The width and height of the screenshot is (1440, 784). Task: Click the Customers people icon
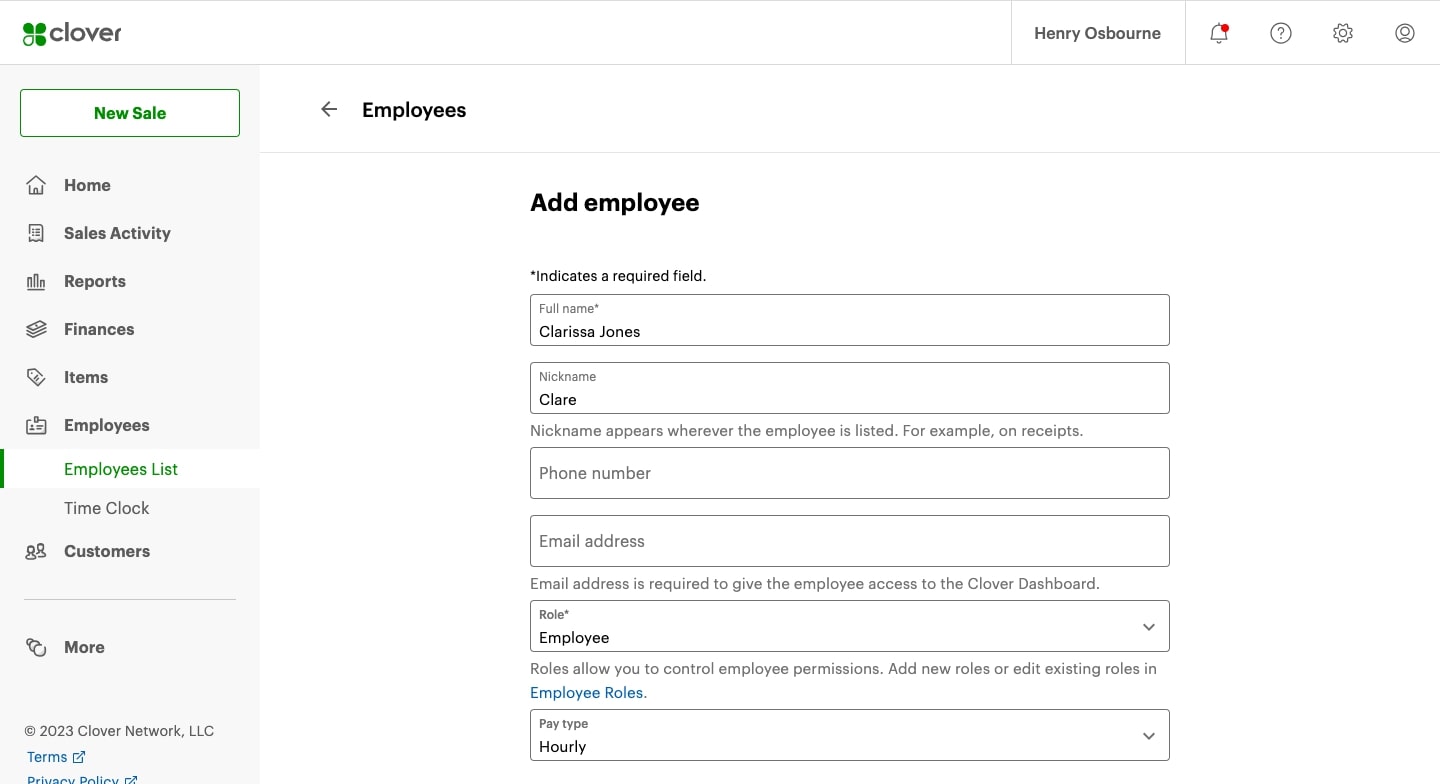(36, 551)
